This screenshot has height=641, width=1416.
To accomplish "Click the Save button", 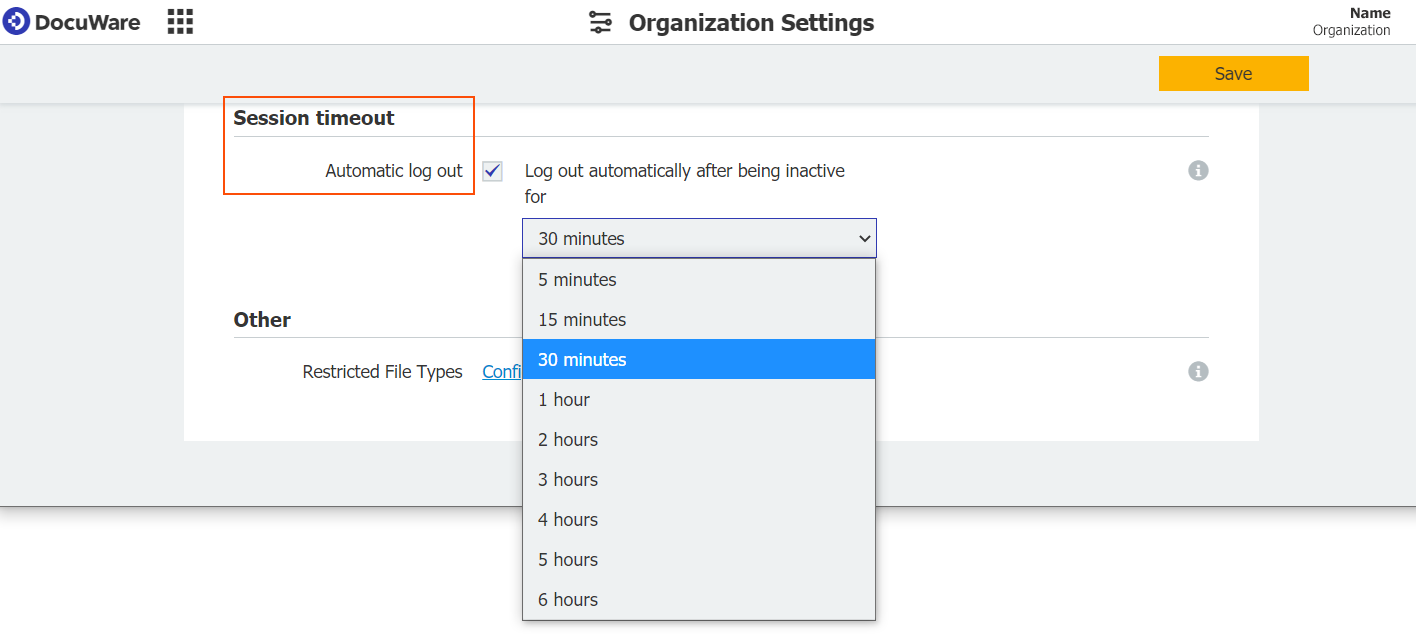I will click(1233, 73).
